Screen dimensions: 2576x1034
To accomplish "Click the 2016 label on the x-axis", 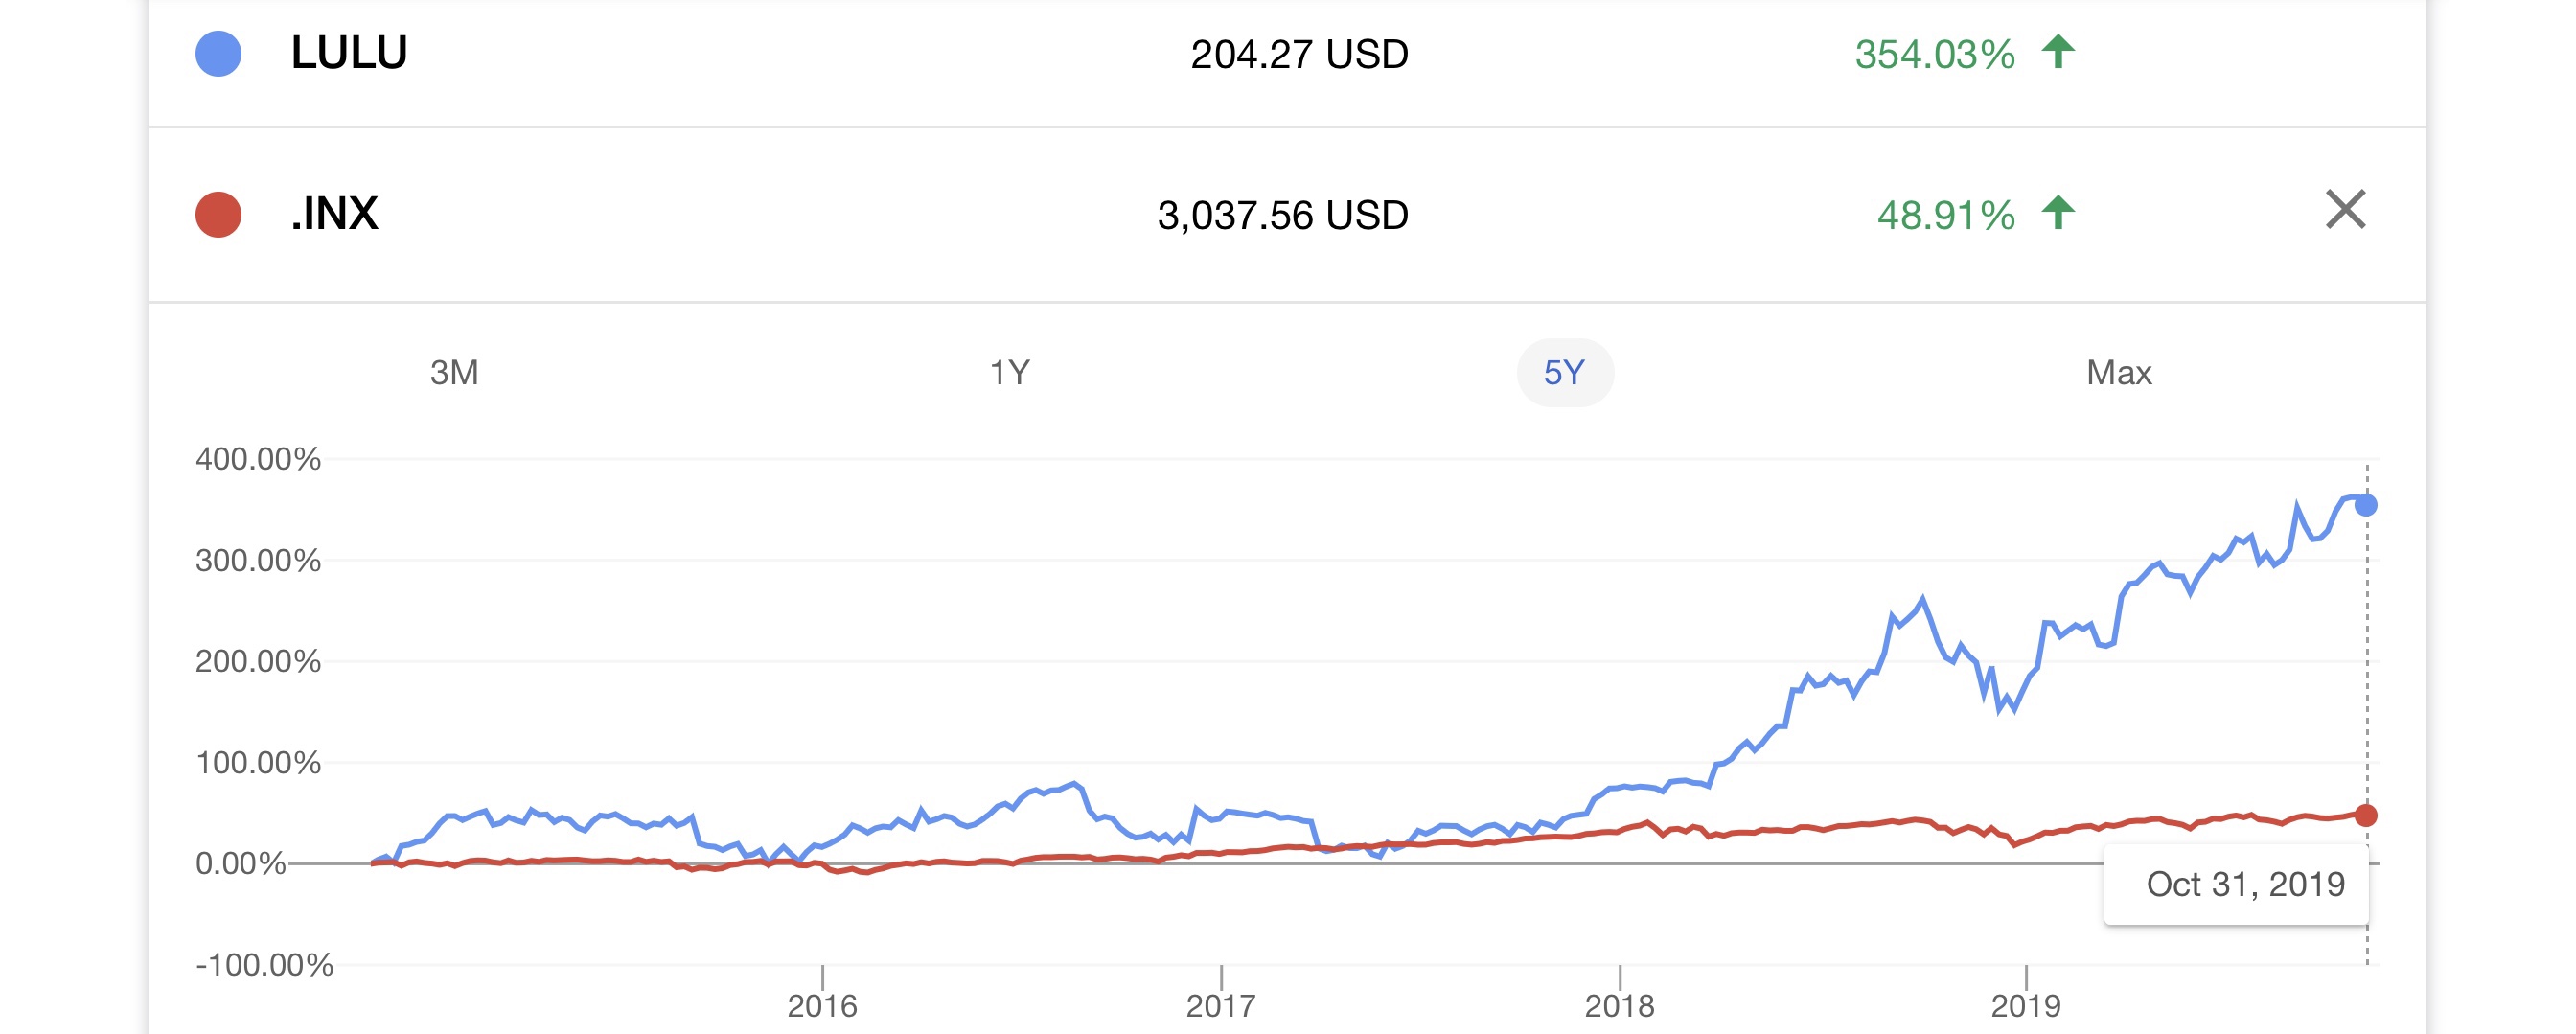I will click(822, 1005).
